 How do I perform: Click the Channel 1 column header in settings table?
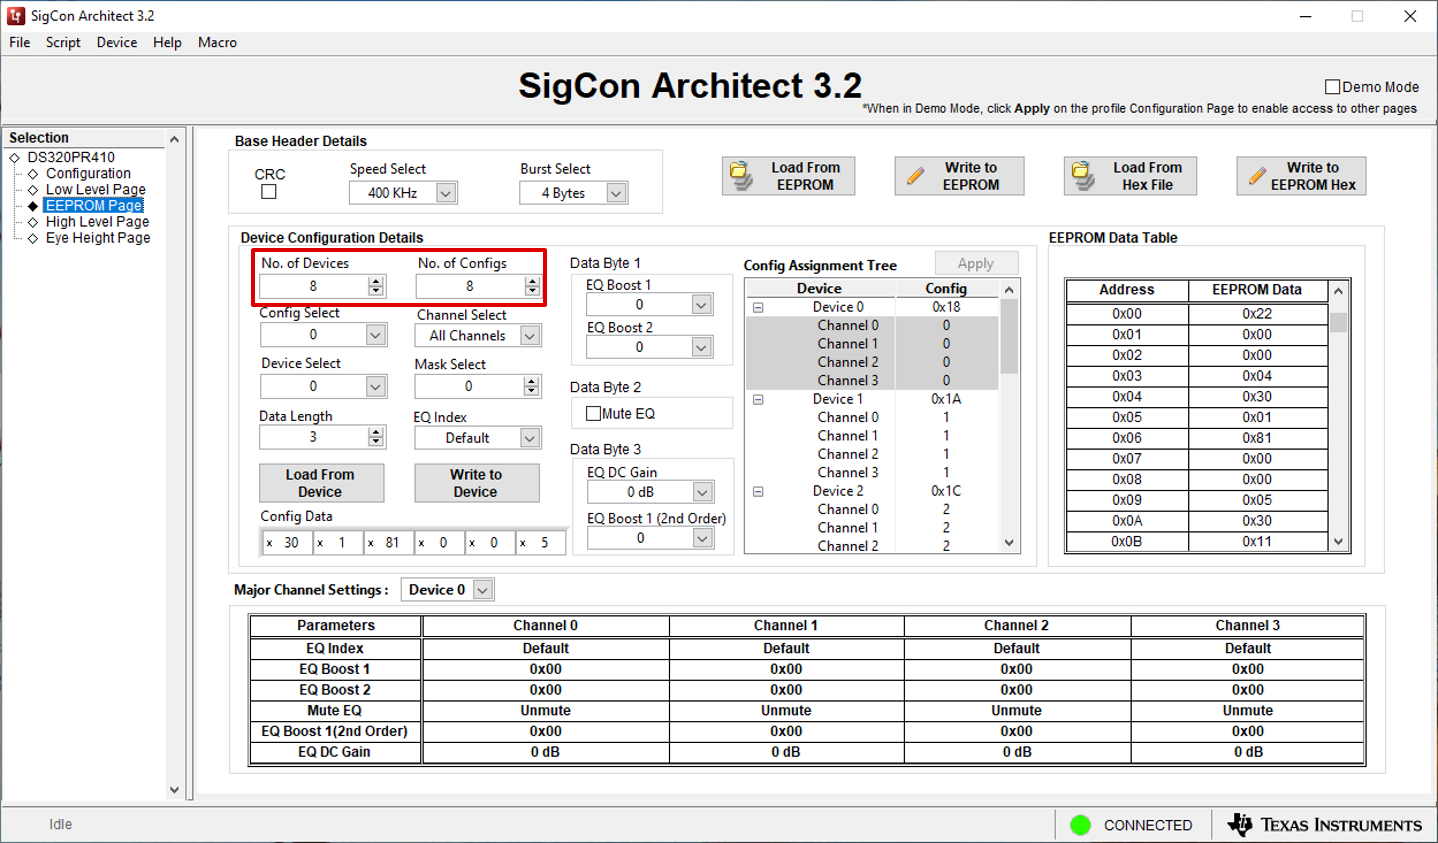[x=786, y=626]
